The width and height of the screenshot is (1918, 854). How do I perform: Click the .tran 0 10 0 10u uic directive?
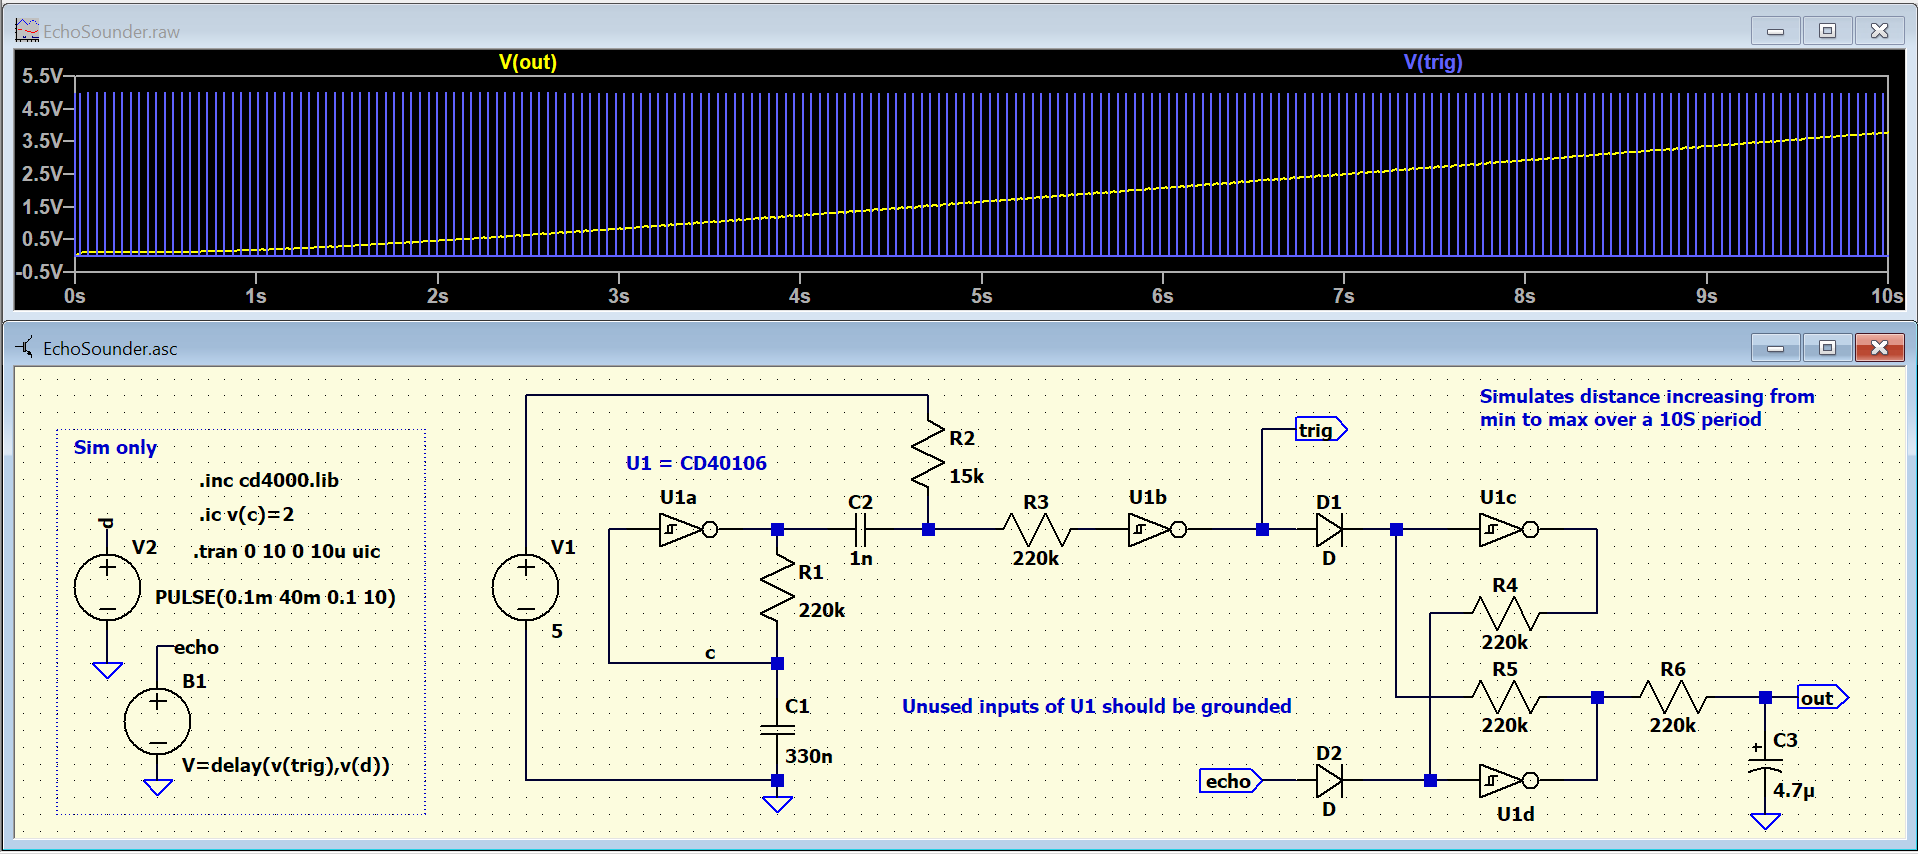[x=287, y=551]
